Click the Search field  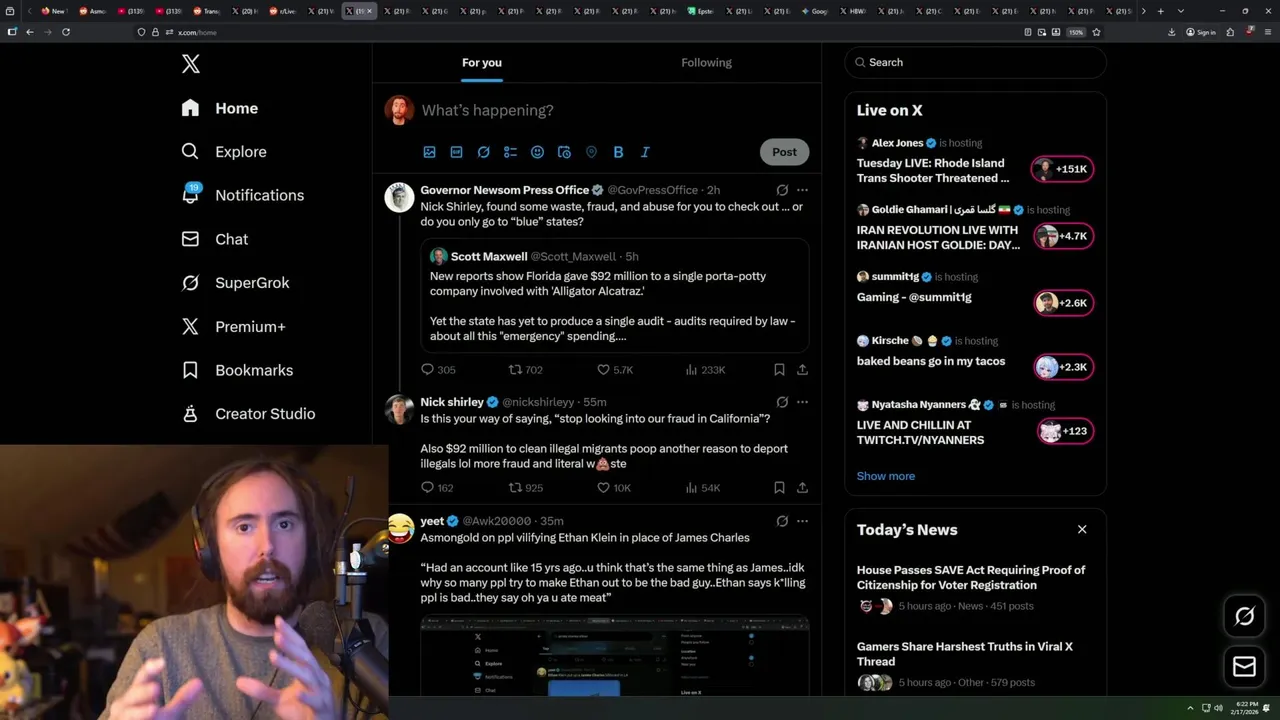pyautogui.click(x=975, y=62)
